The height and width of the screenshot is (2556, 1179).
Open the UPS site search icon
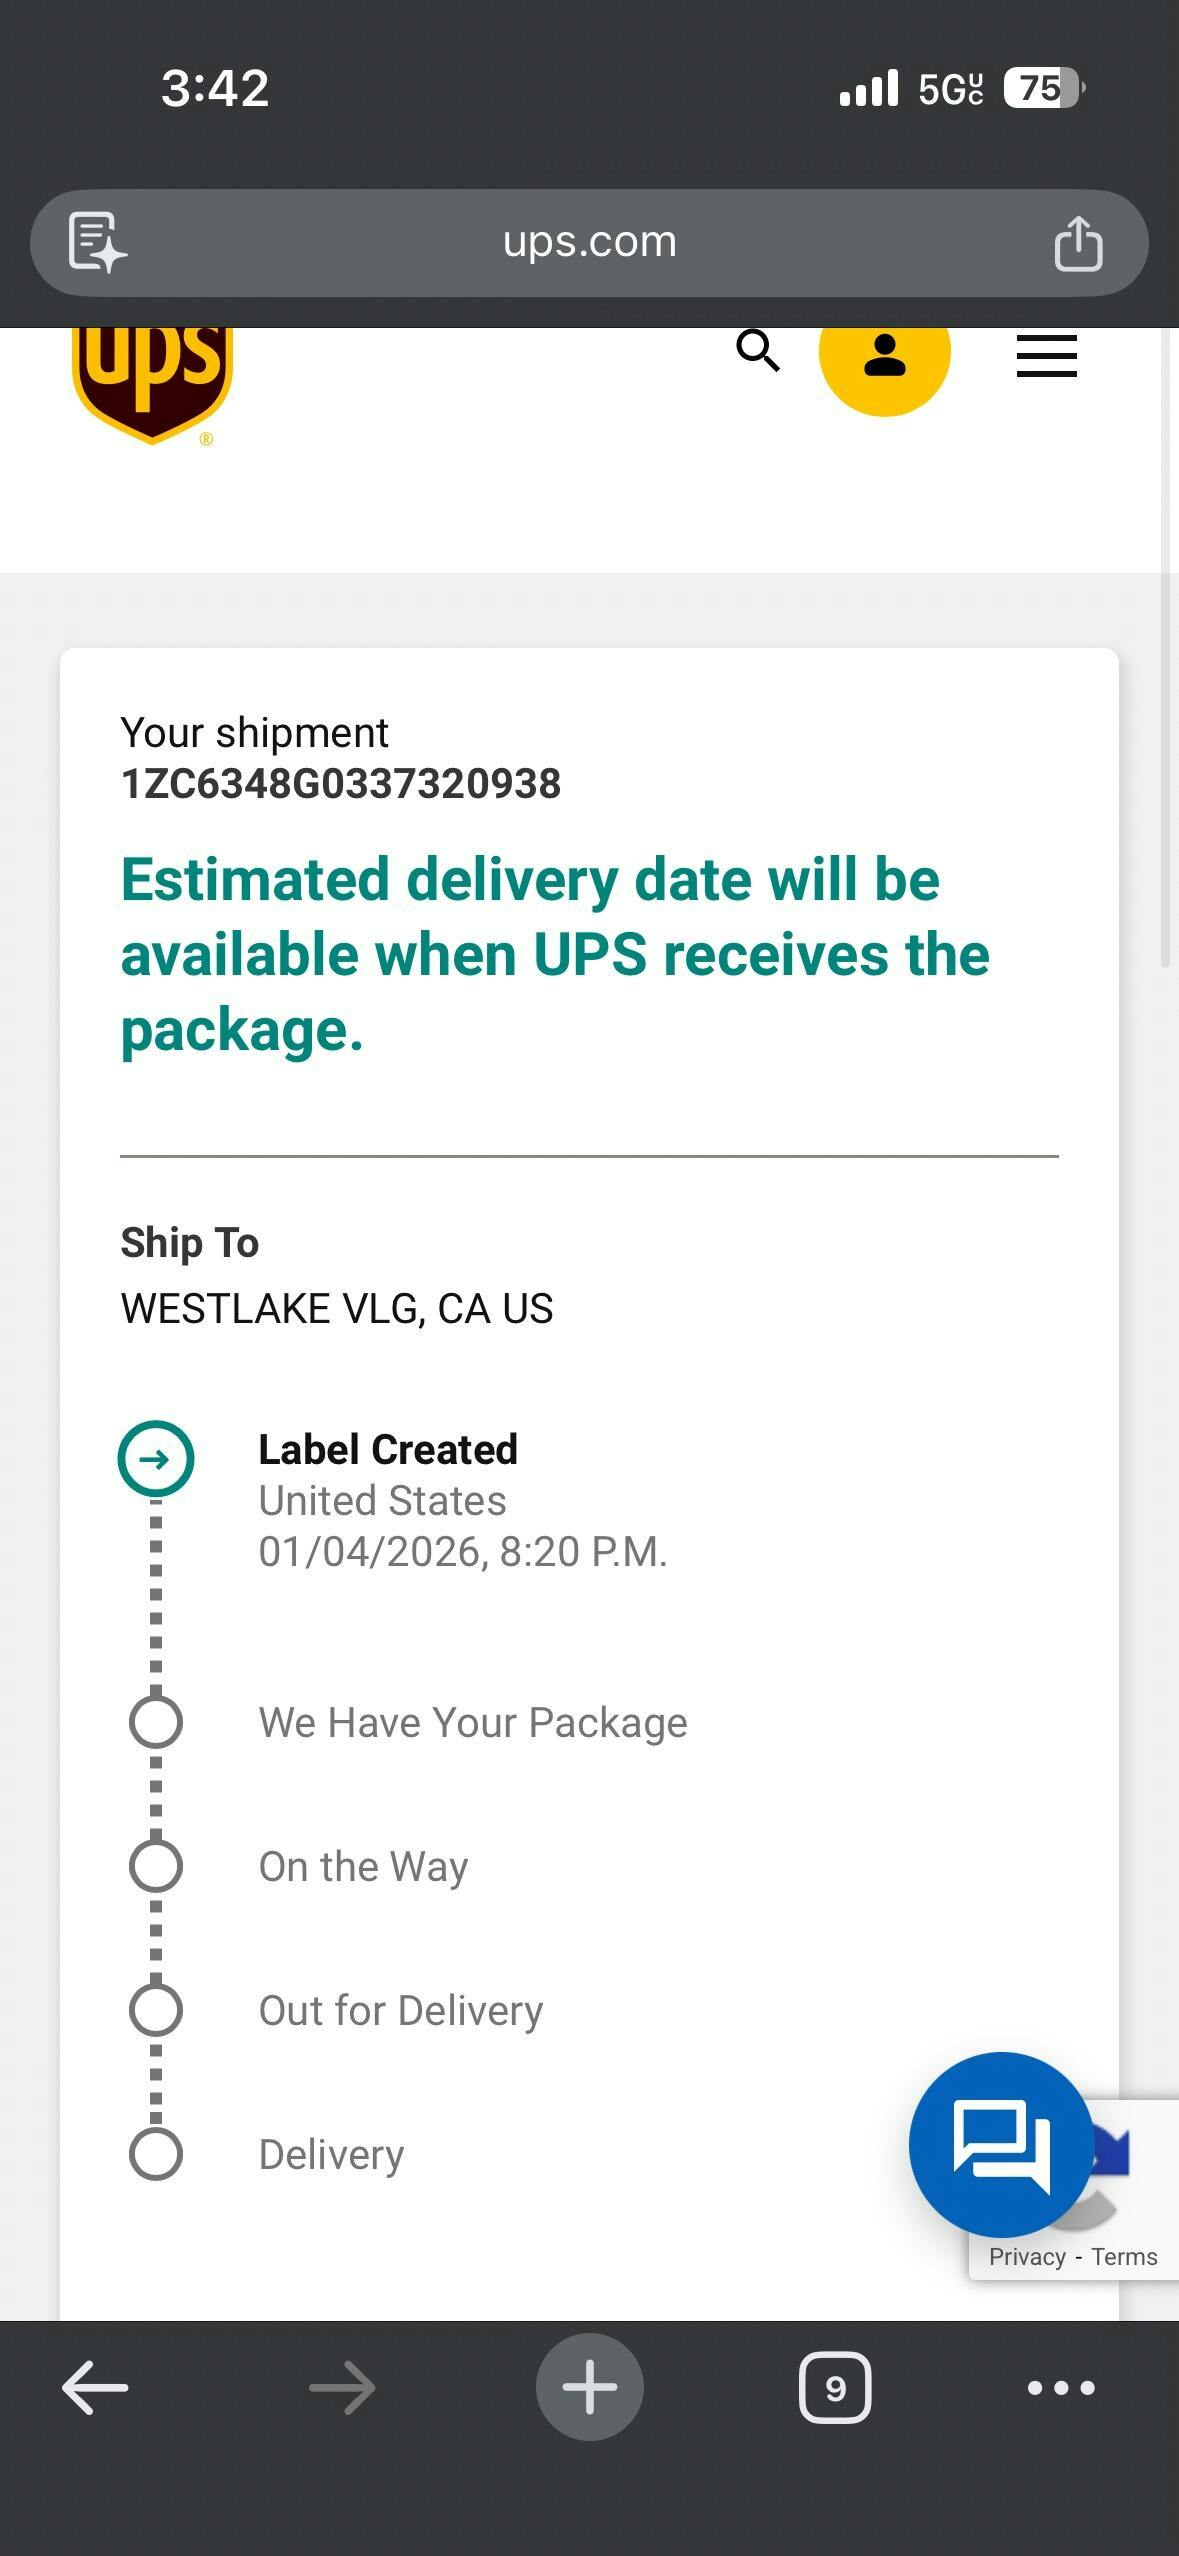pyautogui.click(x=757, y=351)
